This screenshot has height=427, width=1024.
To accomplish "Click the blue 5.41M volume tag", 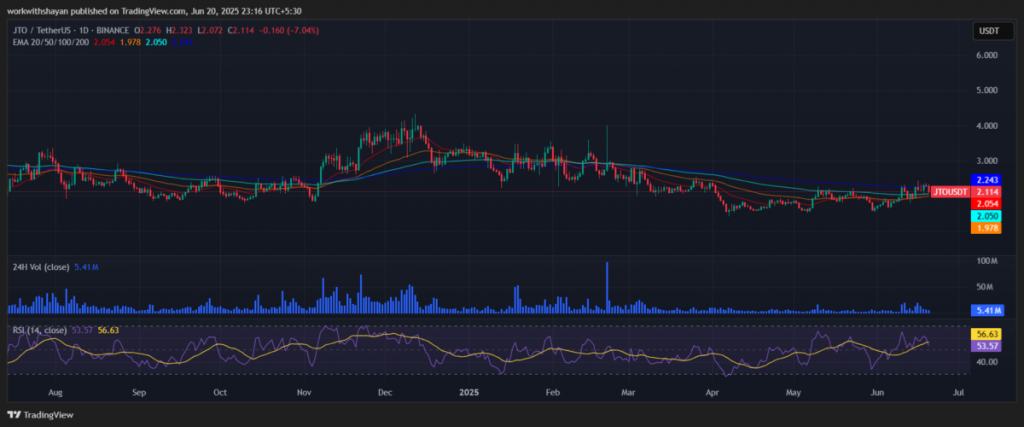I will (987, 311).
